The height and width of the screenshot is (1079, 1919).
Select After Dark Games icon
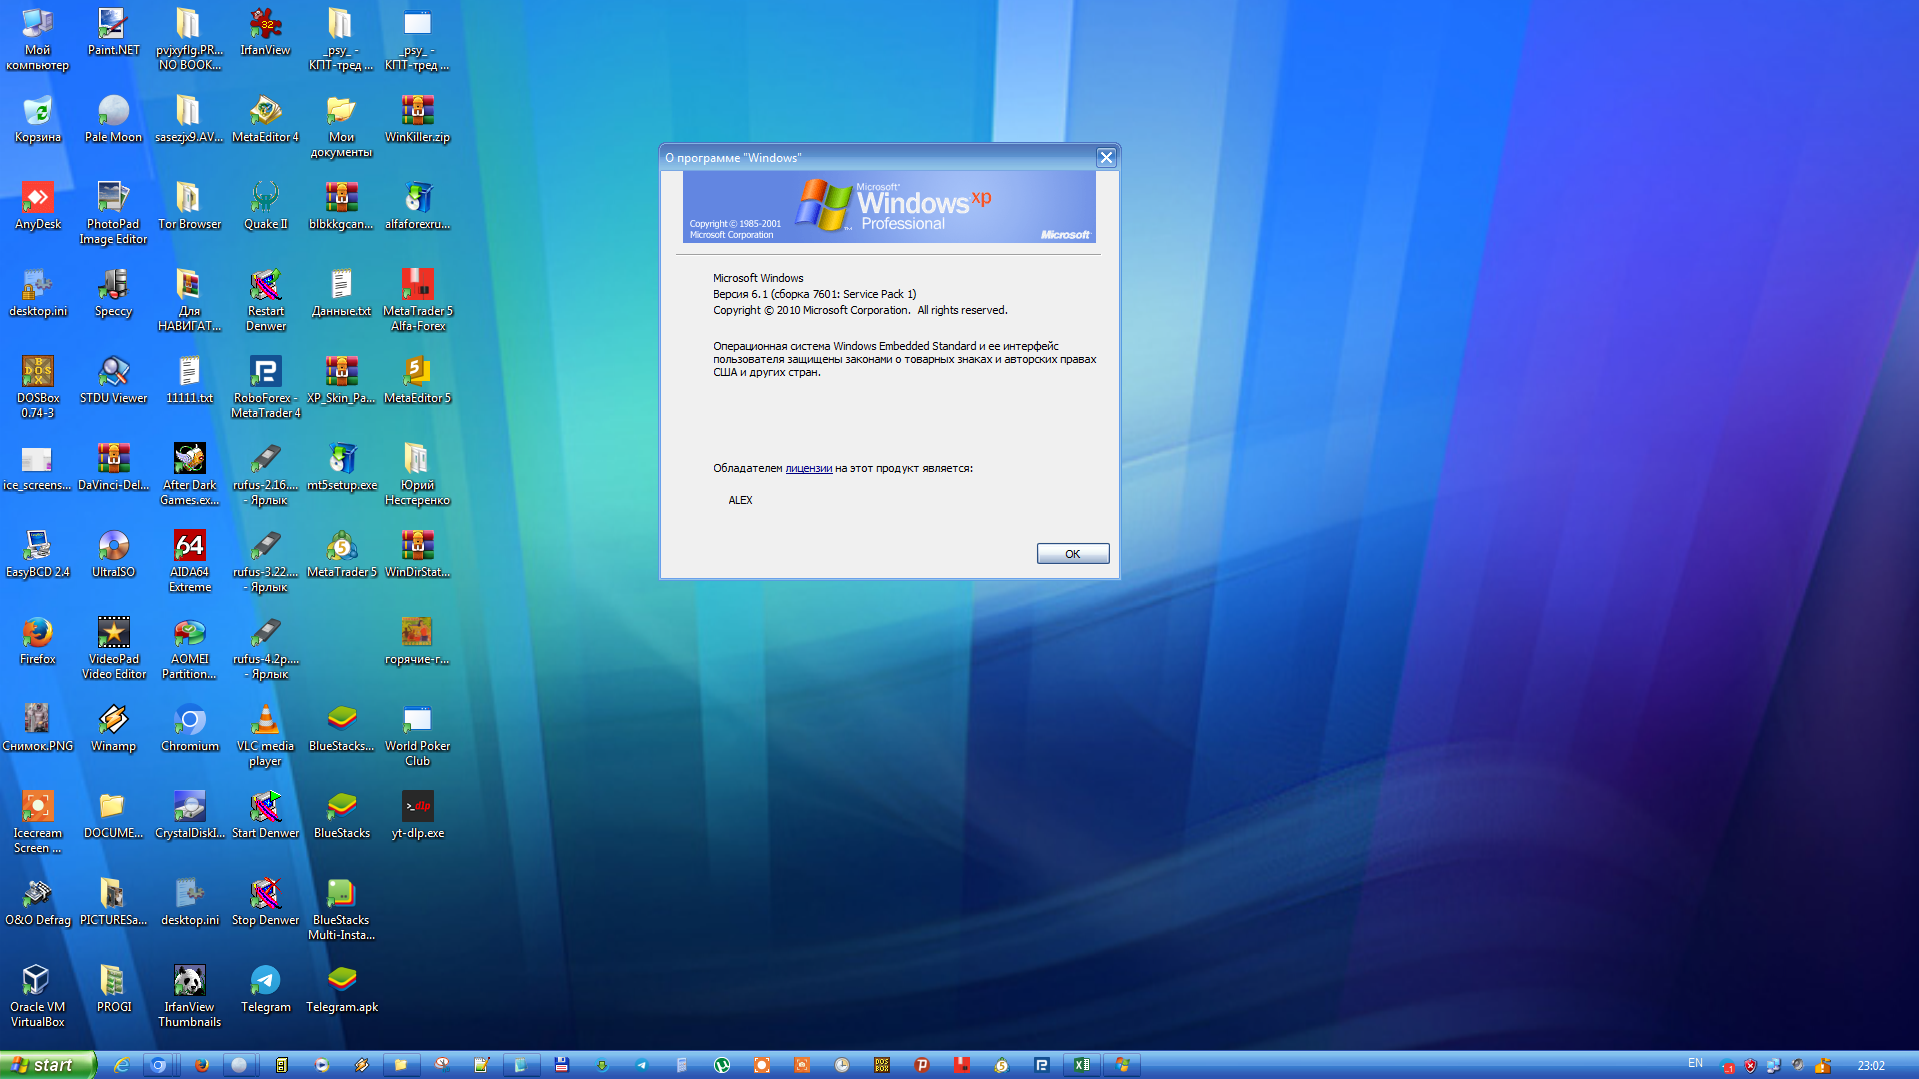(189, 474)
